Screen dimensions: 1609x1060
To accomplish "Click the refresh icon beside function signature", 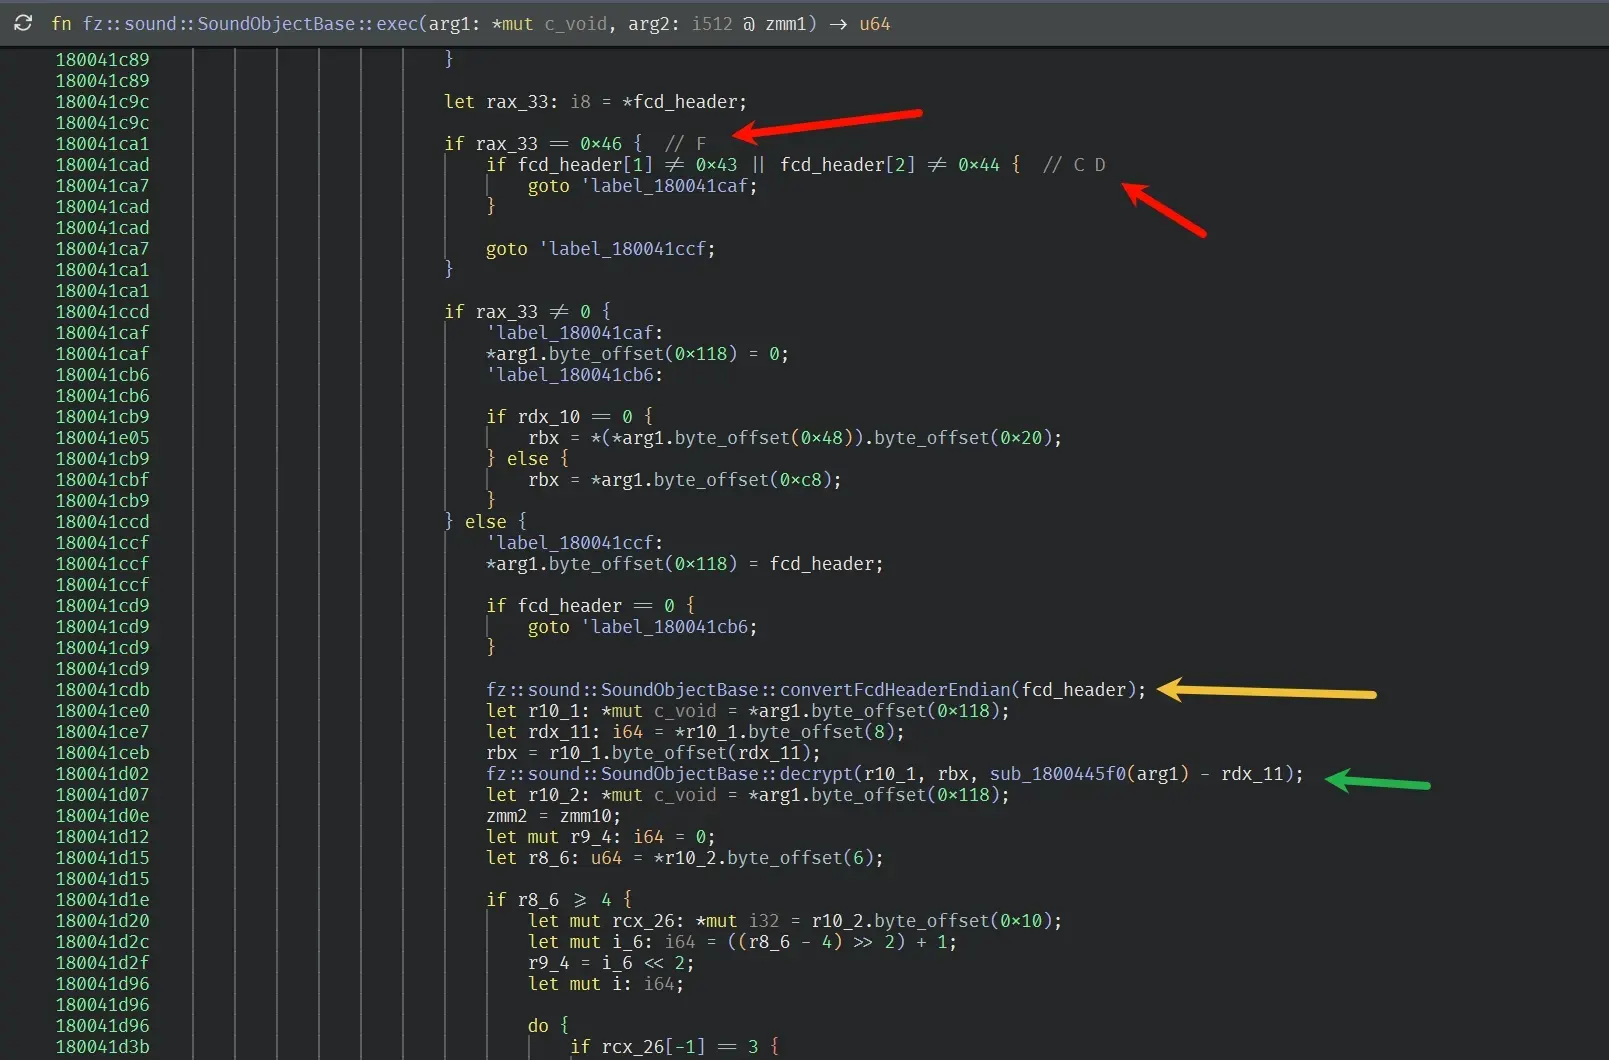I will point(22,23).
